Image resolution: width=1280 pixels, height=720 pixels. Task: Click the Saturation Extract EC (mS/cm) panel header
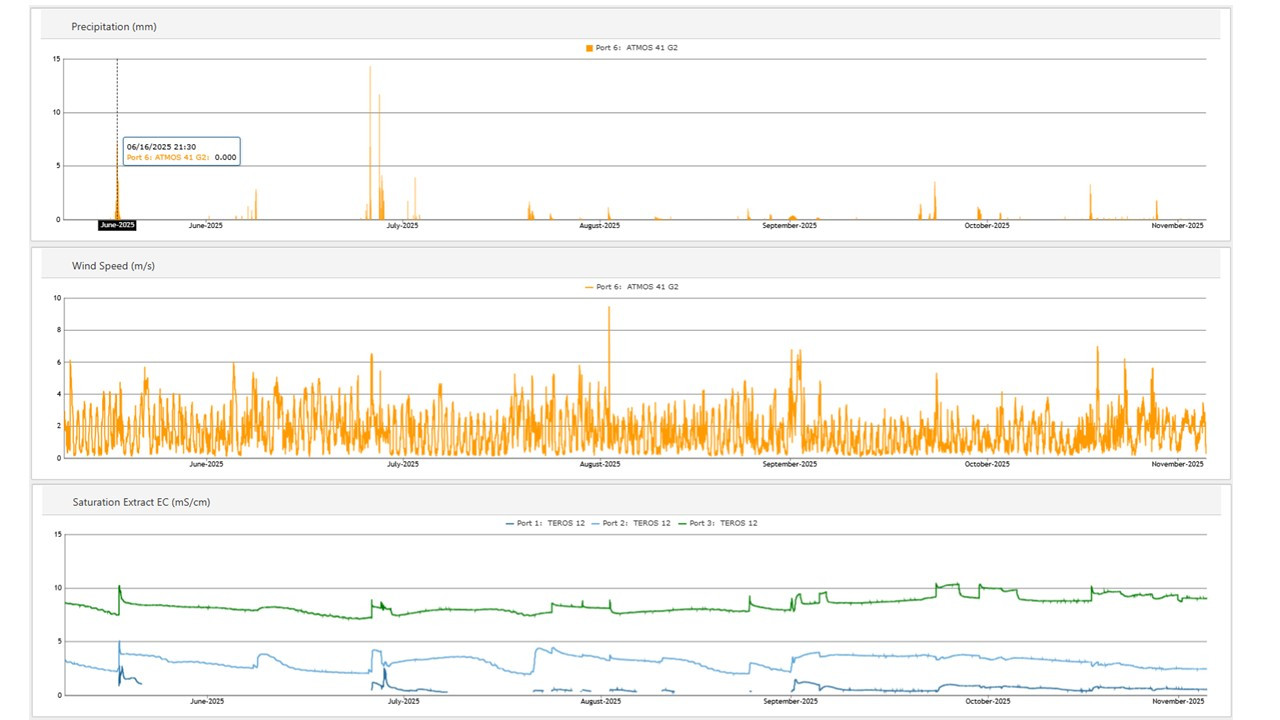tap(141, 502)
